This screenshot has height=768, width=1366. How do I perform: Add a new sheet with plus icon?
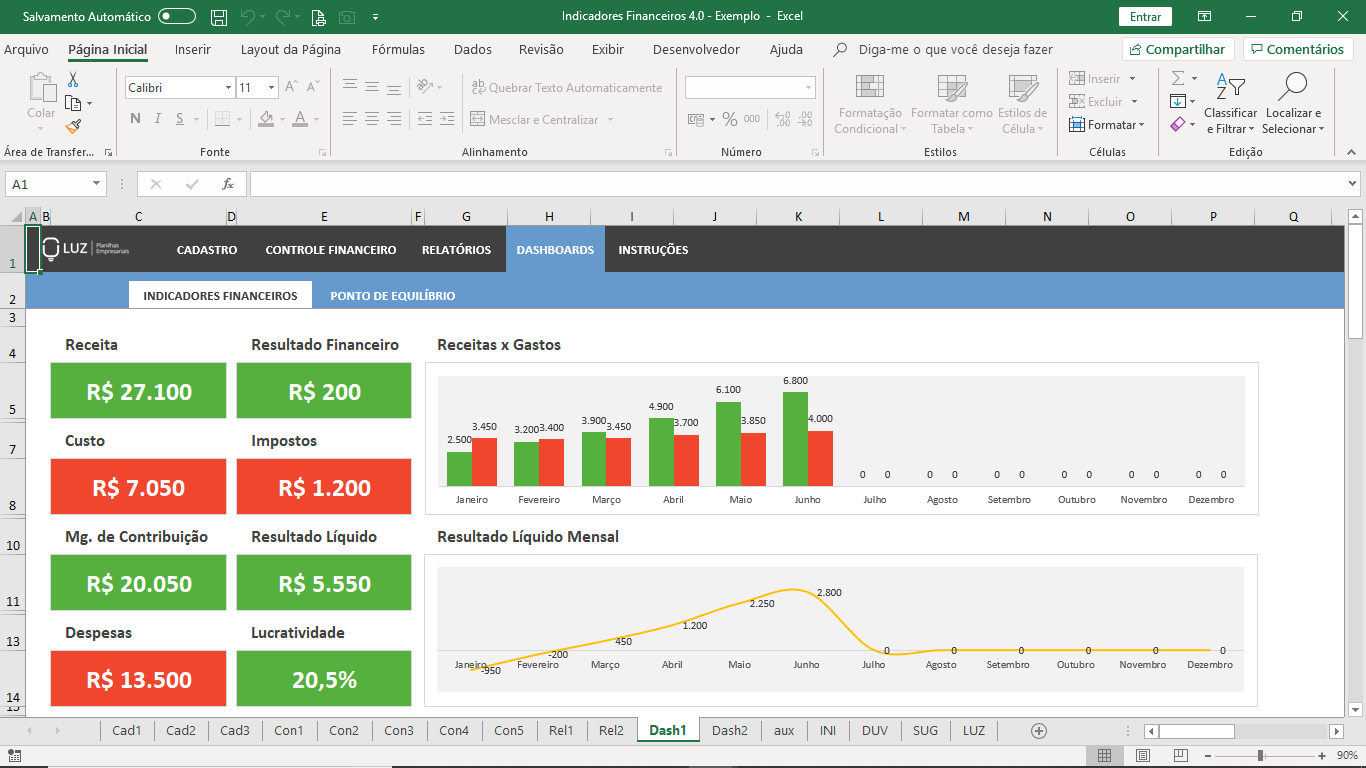click(x=1039, y=731)
